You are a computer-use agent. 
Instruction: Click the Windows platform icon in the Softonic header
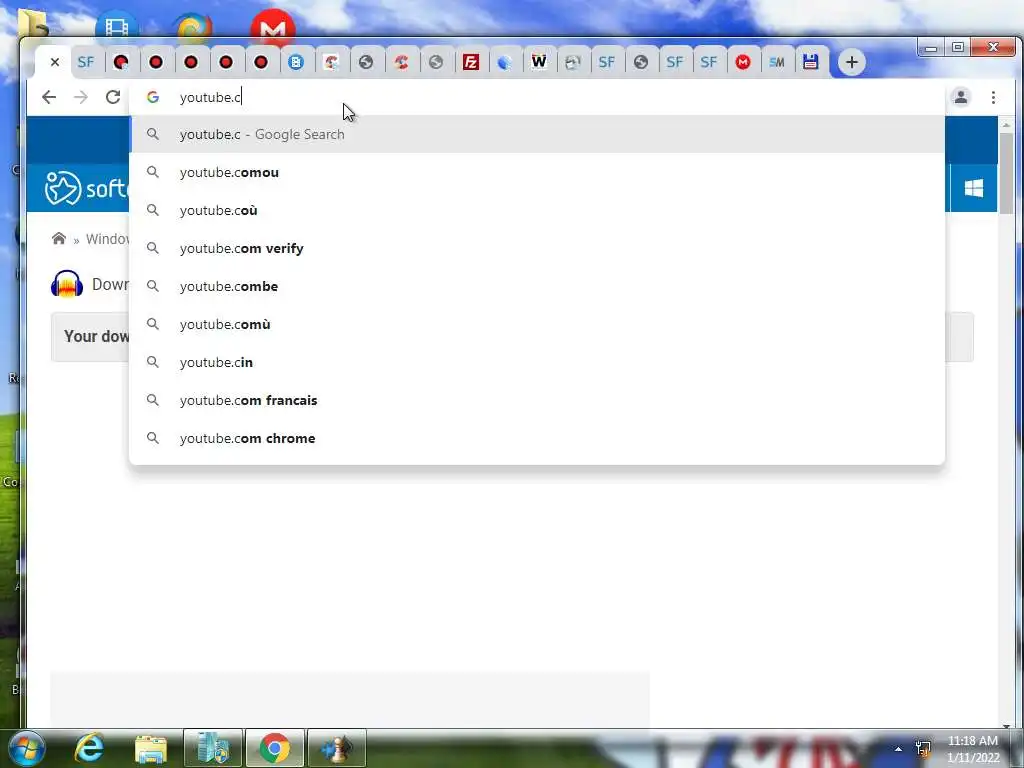pyautogui.click(x=974, y=188)
